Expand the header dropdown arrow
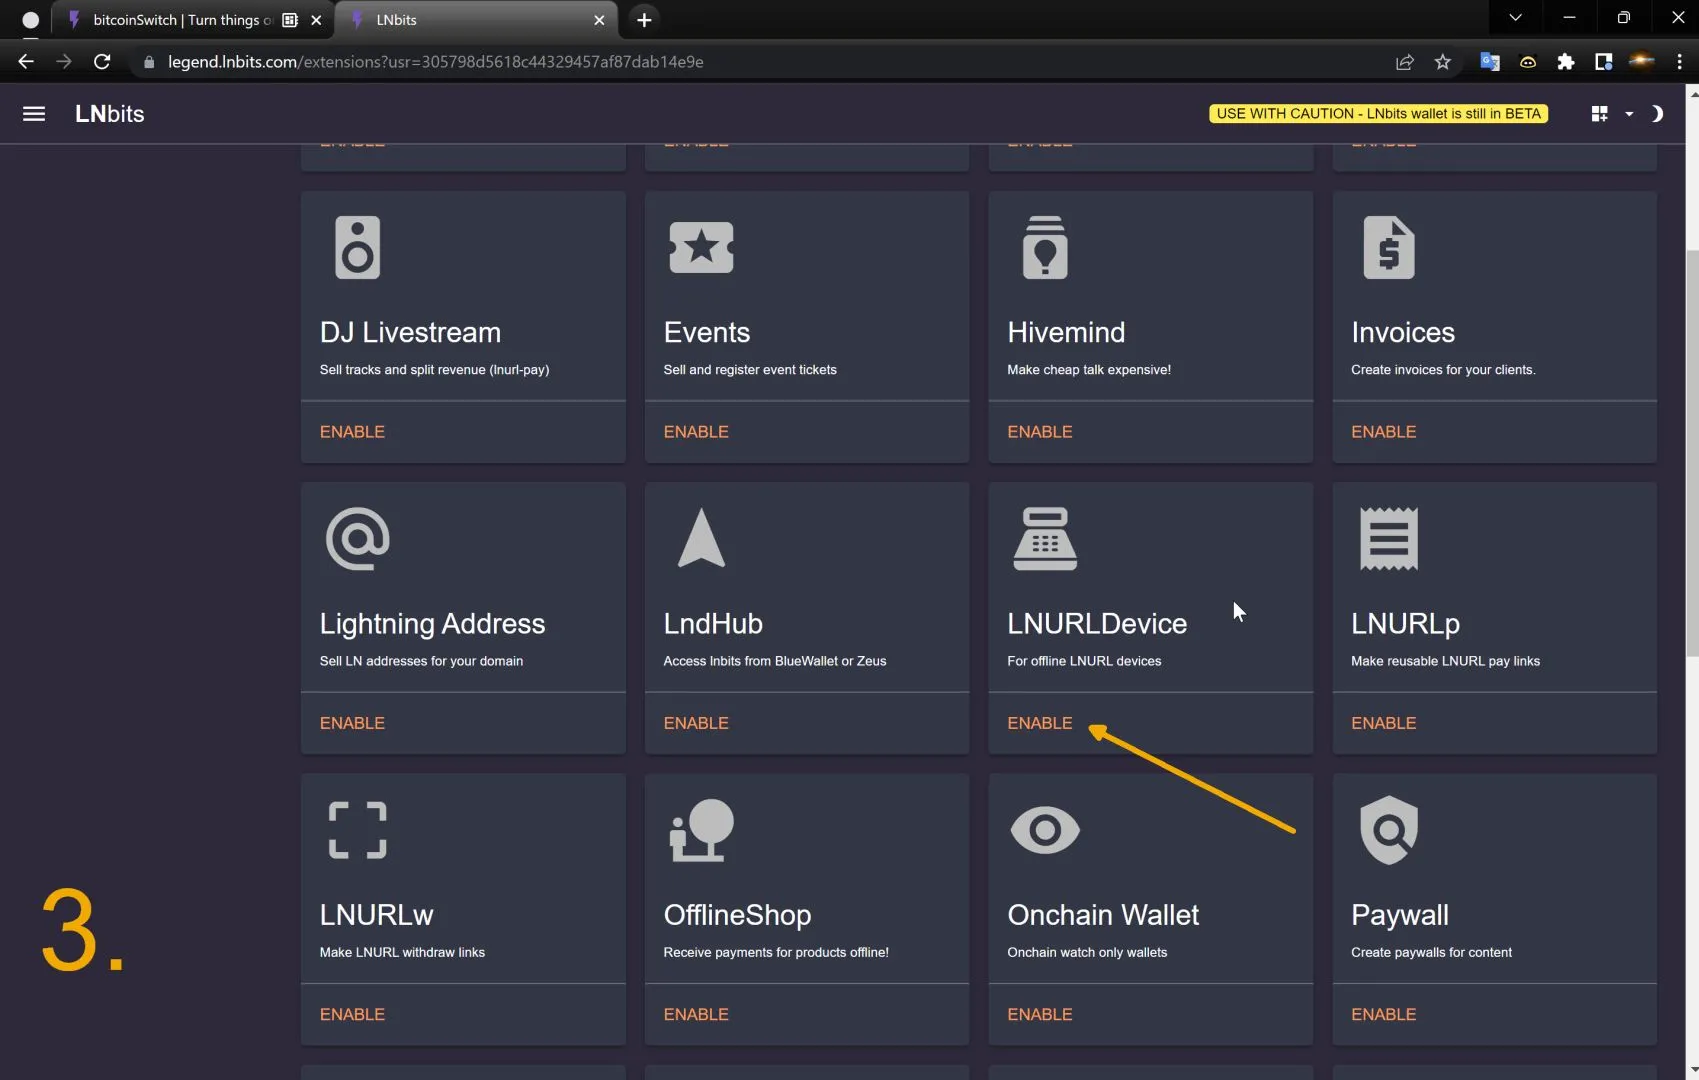Image resolution: width=1699 pixels, height=1080 pixels. [x=1629, y=114]
